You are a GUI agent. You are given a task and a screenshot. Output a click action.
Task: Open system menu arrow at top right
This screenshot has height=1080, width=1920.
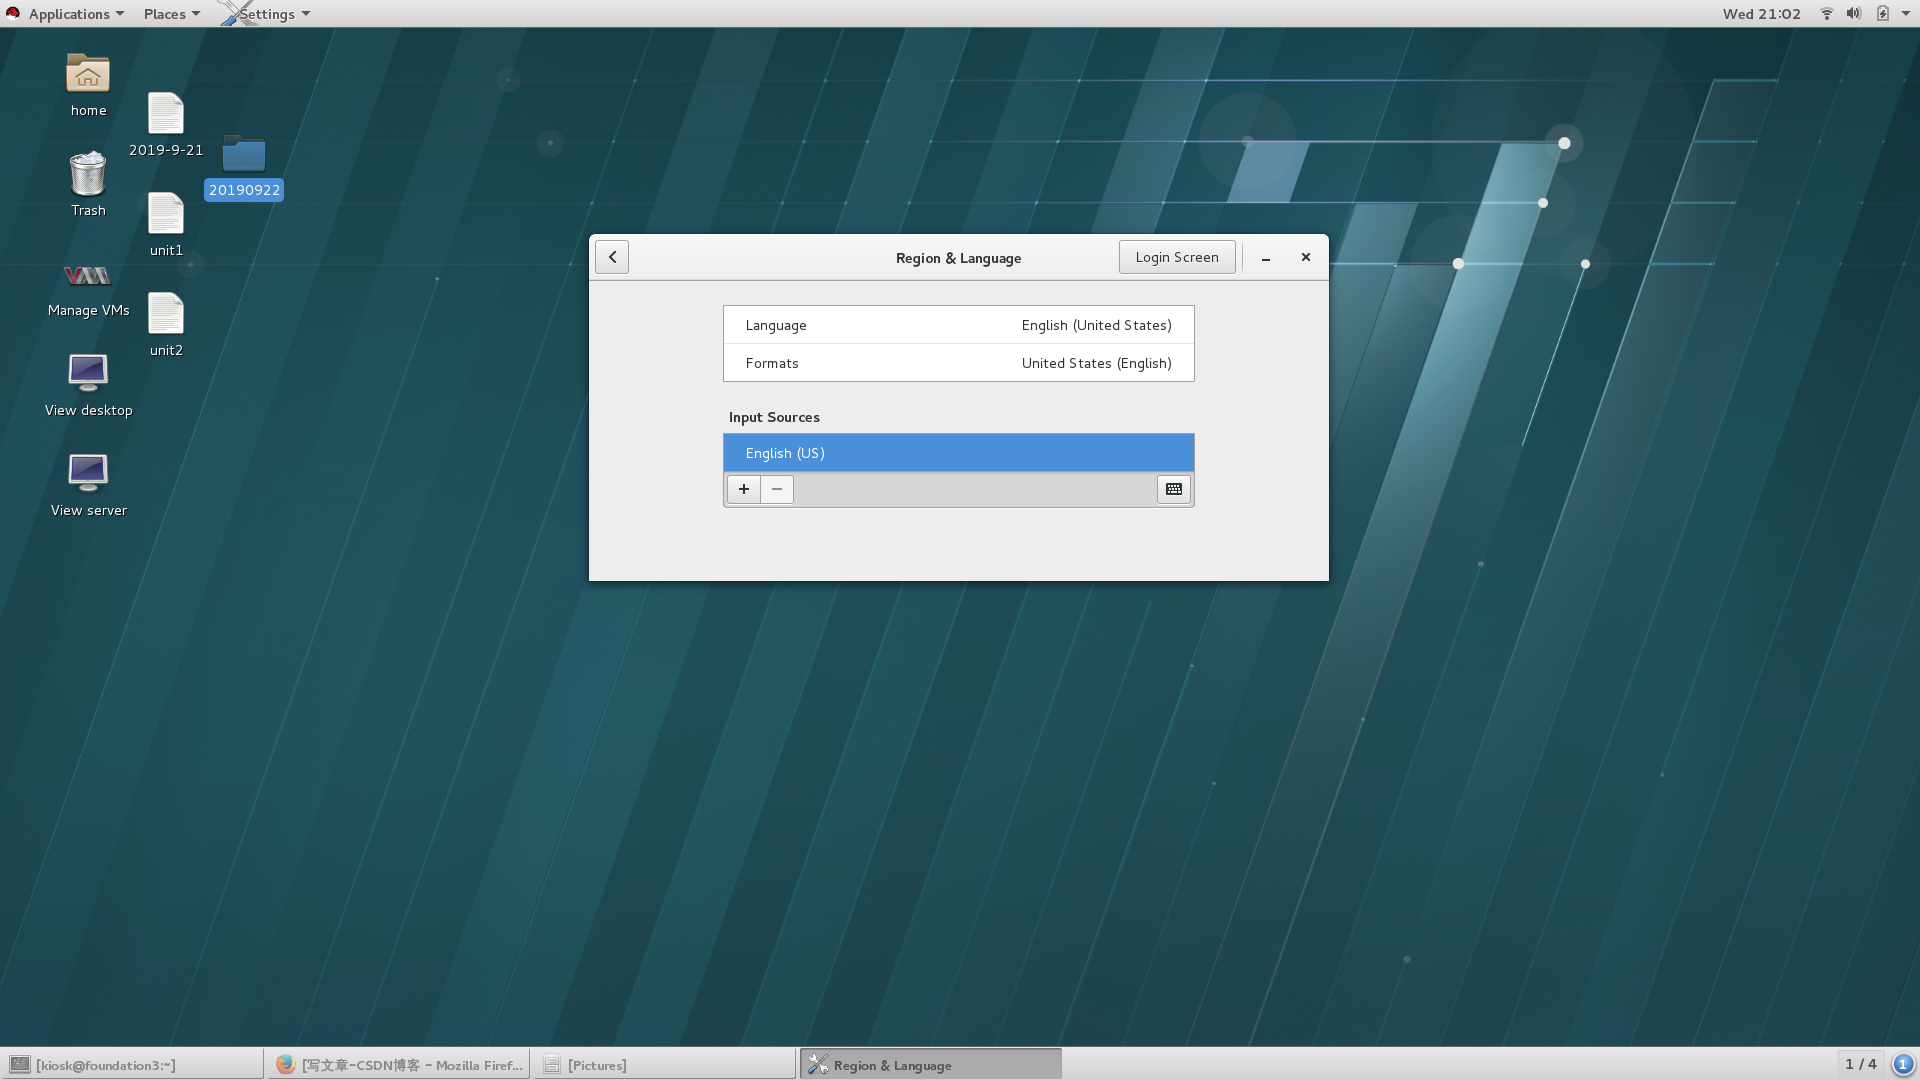pos(1906,14)
